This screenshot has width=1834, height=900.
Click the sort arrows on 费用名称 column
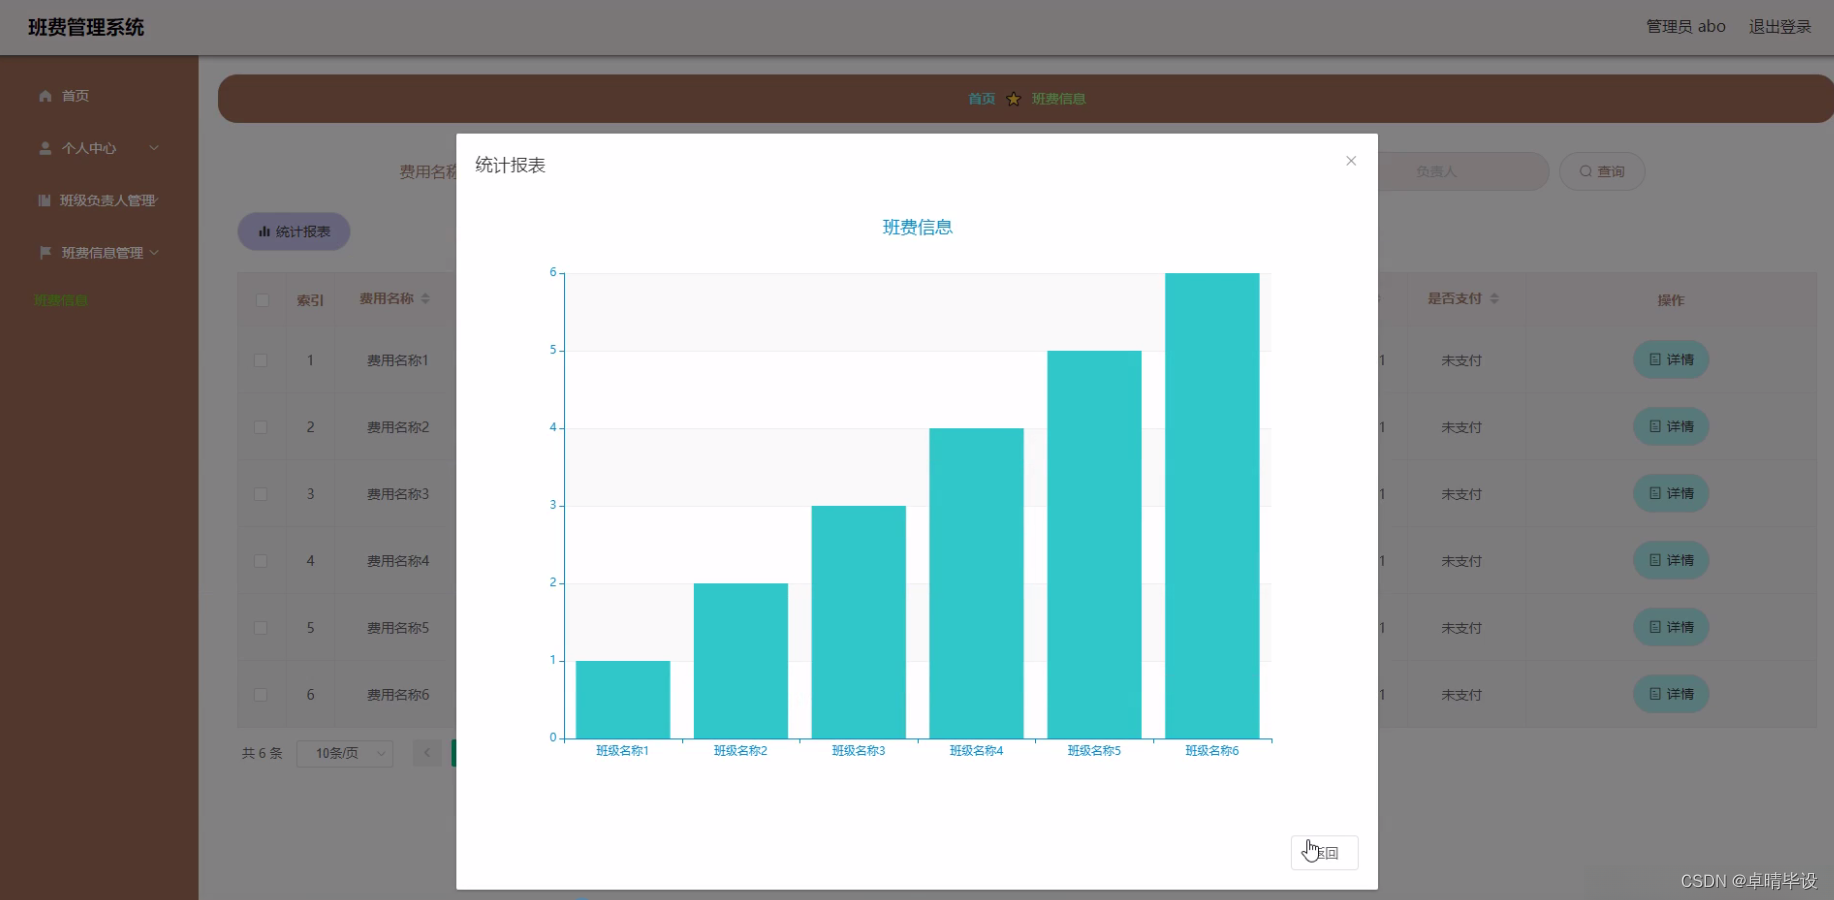[x=424, y=298]
